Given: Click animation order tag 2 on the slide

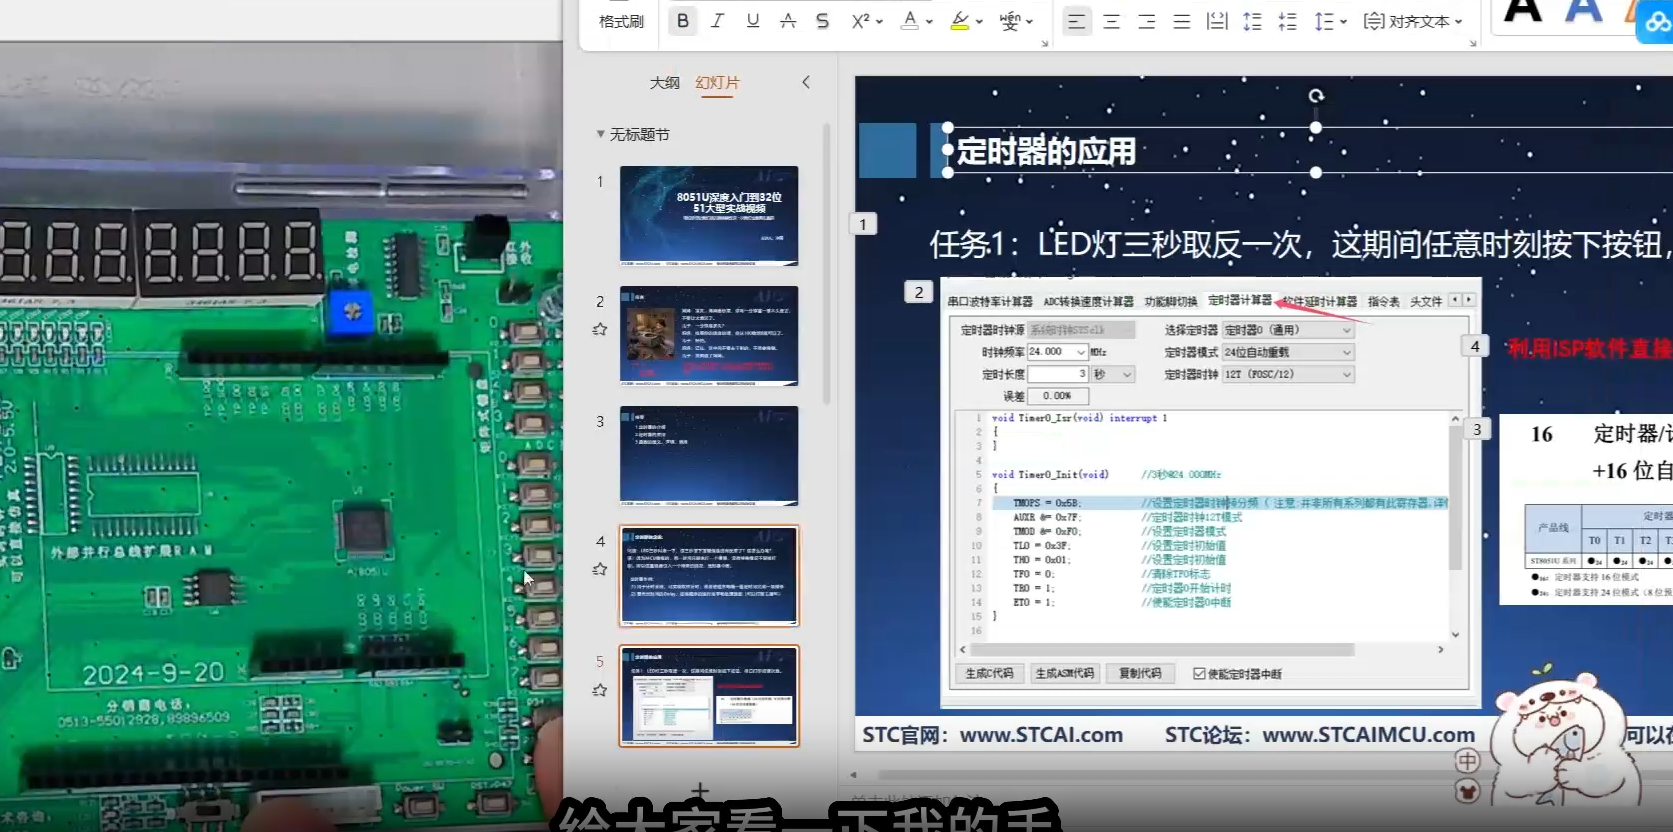Looking at the screenshot, I should pyautogui.click(x=919, y=292).
